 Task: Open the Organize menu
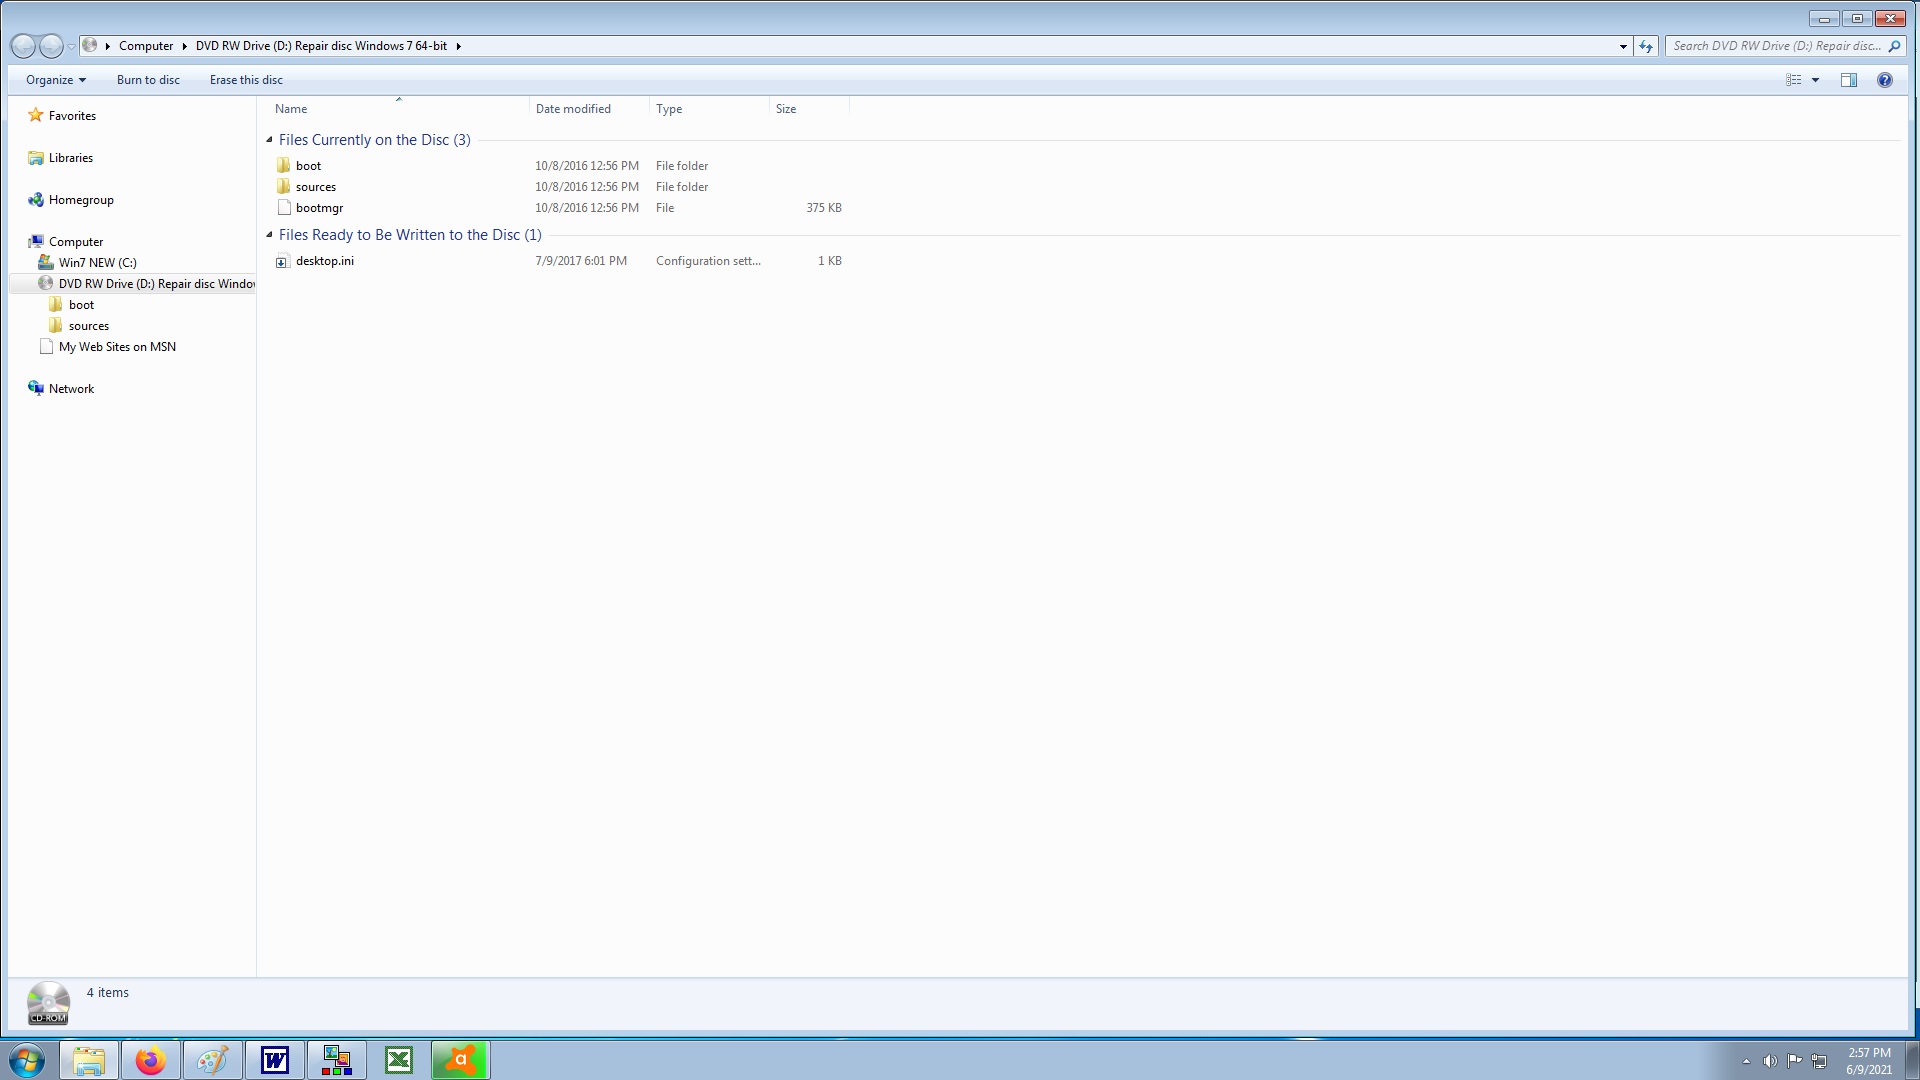[x=55, y=80]
